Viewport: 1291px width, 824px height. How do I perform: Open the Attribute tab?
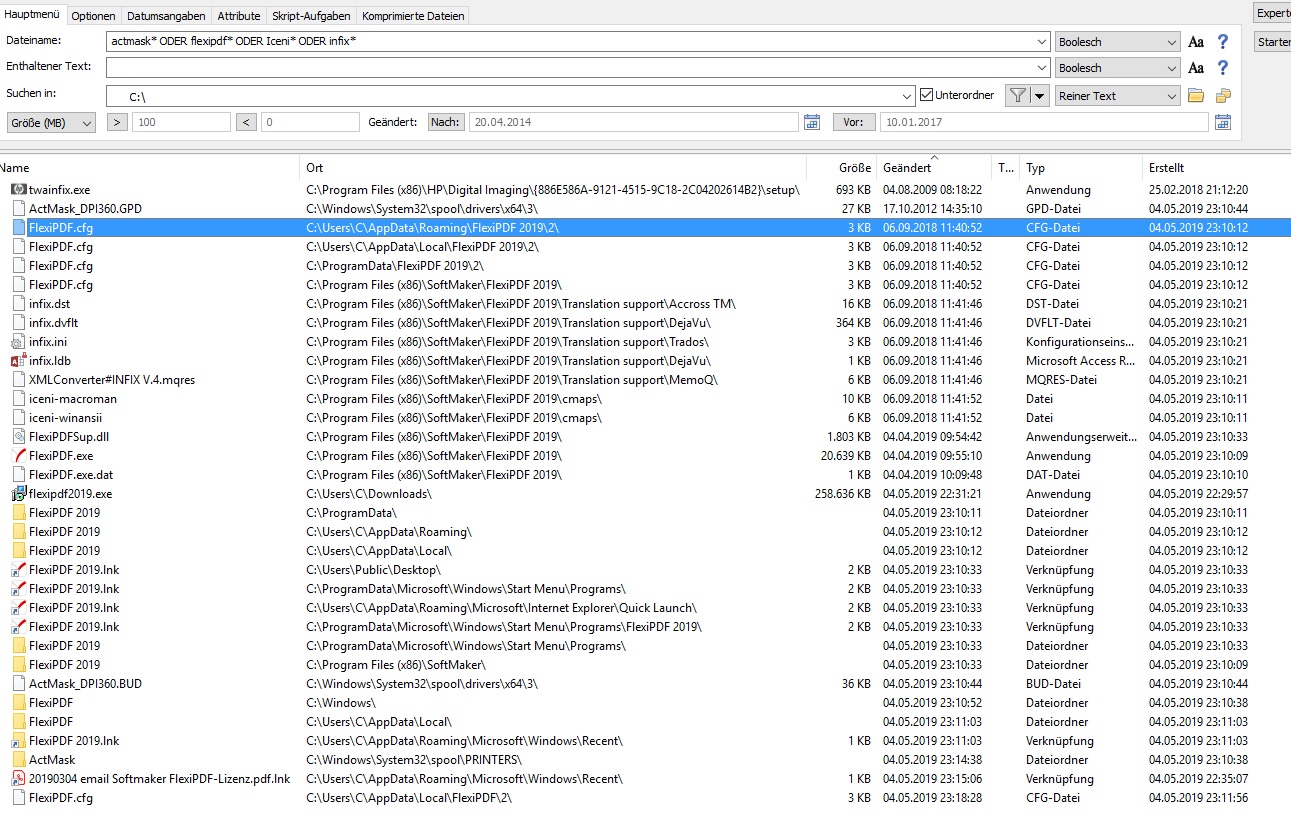pyautogui.click(x=239, y=16)
